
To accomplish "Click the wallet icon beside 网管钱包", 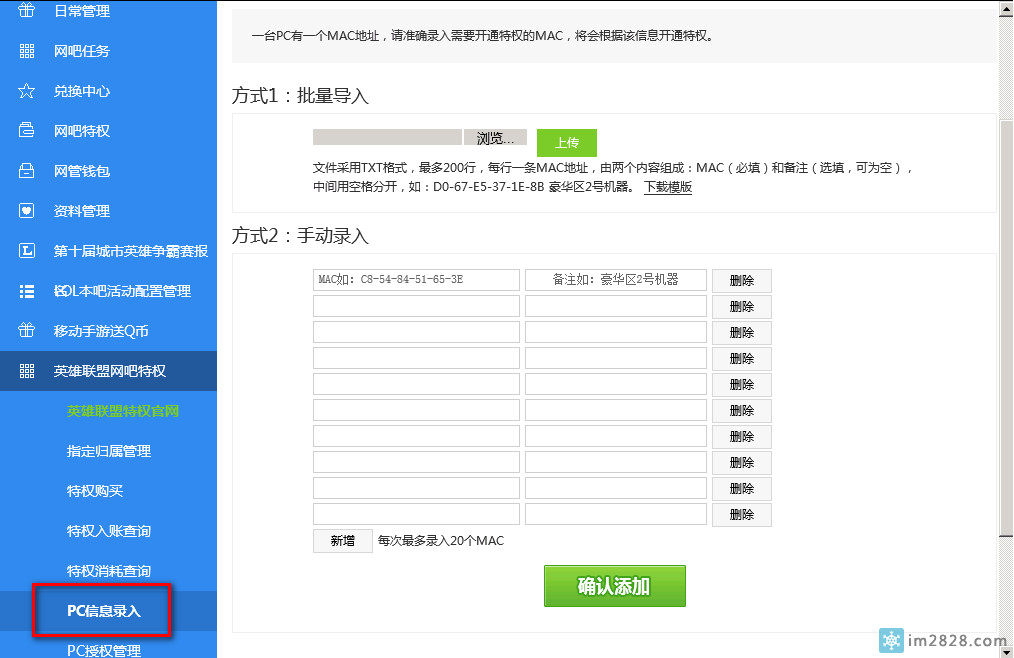I will click(x=27, y=171).
